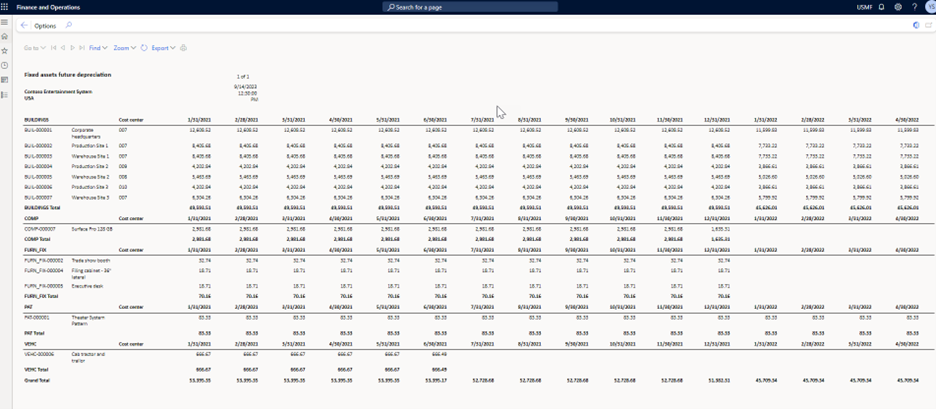Click Warehouse Site 2 row name
The height and width of the screenshot is (409, 936).
point(90,176)
